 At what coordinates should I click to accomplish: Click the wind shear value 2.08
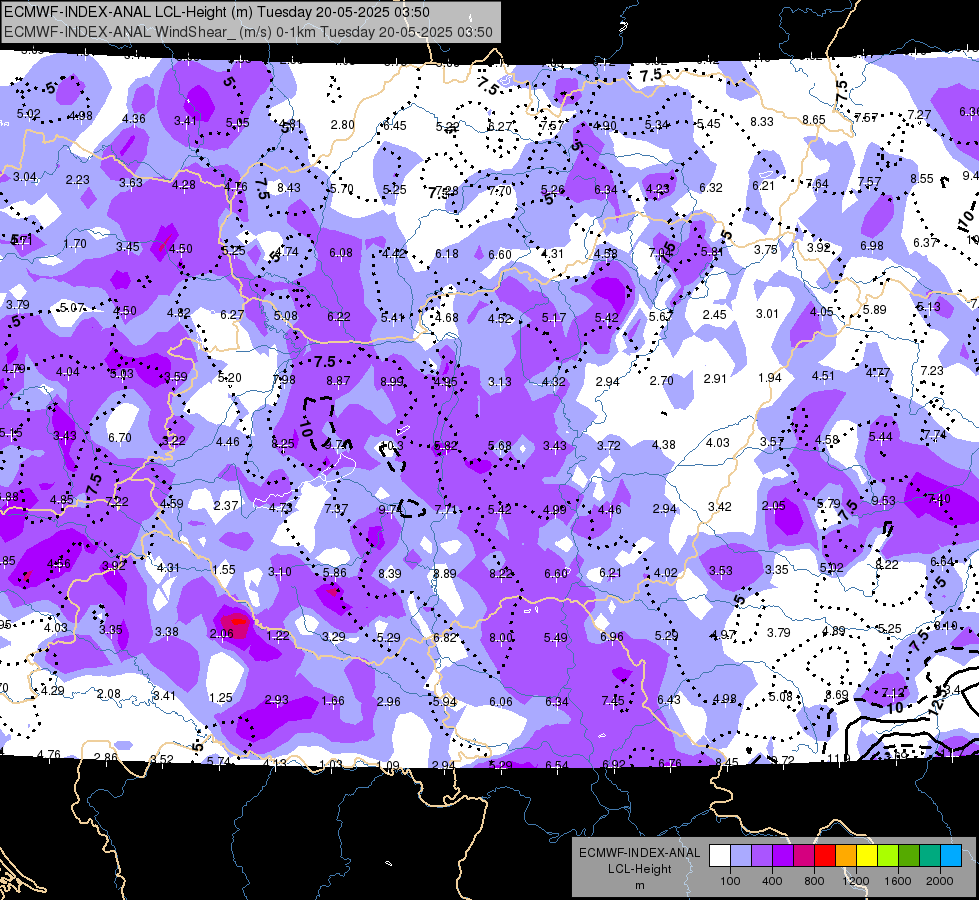point(109,693)
